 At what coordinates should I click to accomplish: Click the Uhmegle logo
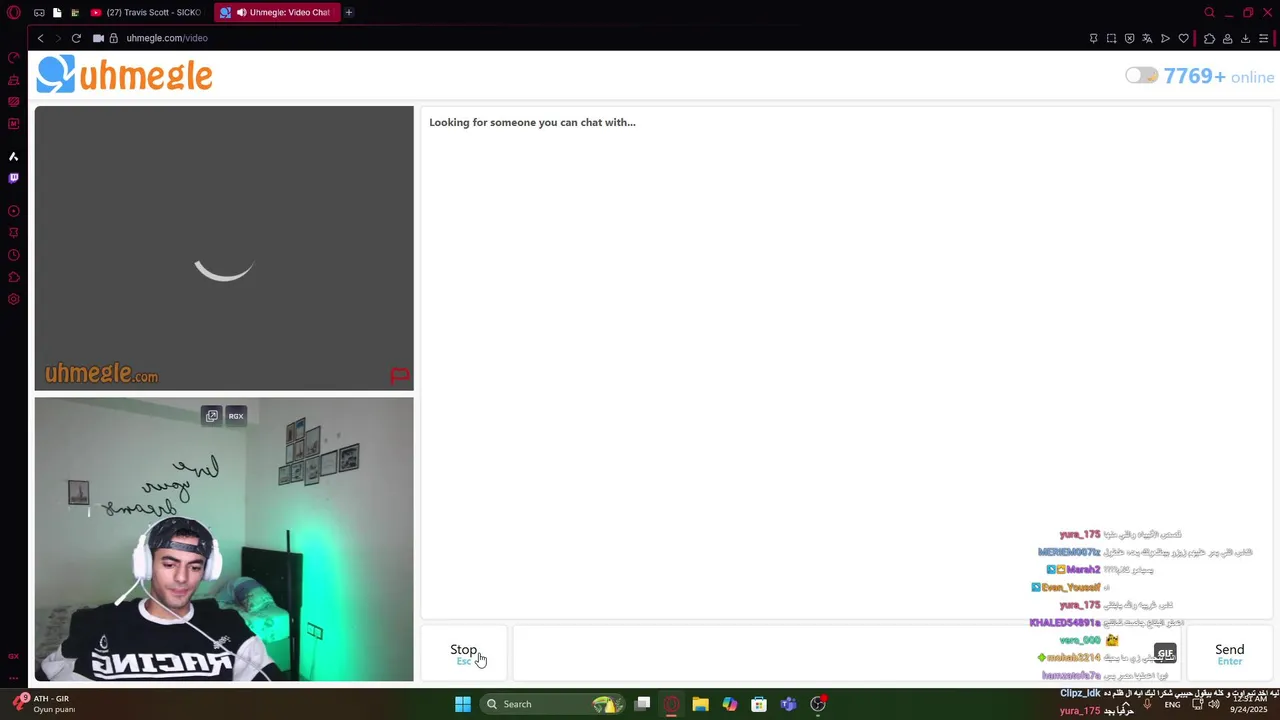(125, 75)
